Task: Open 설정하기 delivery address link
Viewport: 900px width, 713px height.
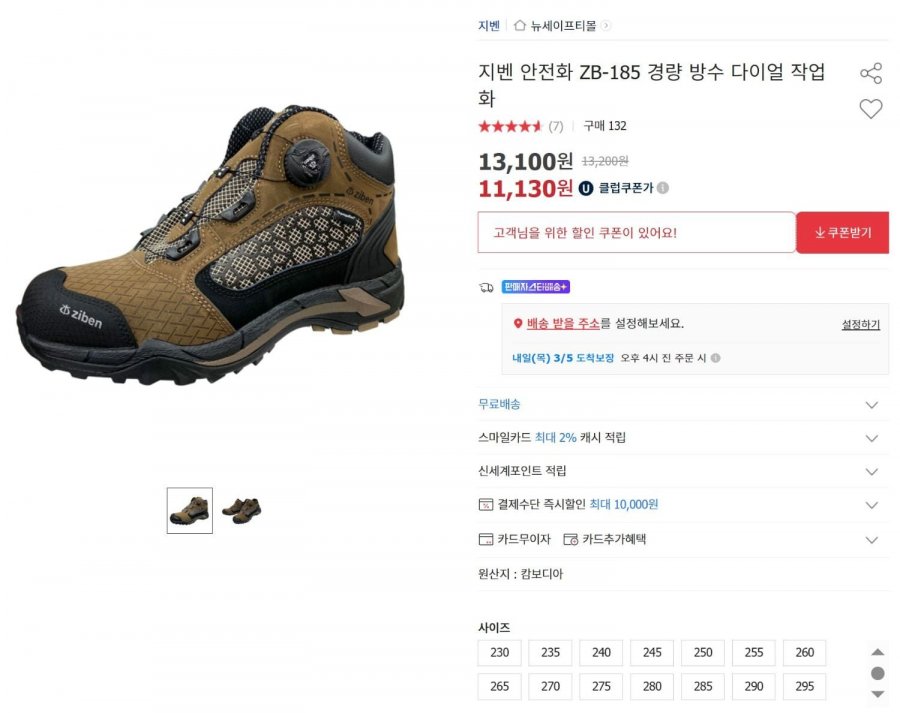Action: pos(860,325)
